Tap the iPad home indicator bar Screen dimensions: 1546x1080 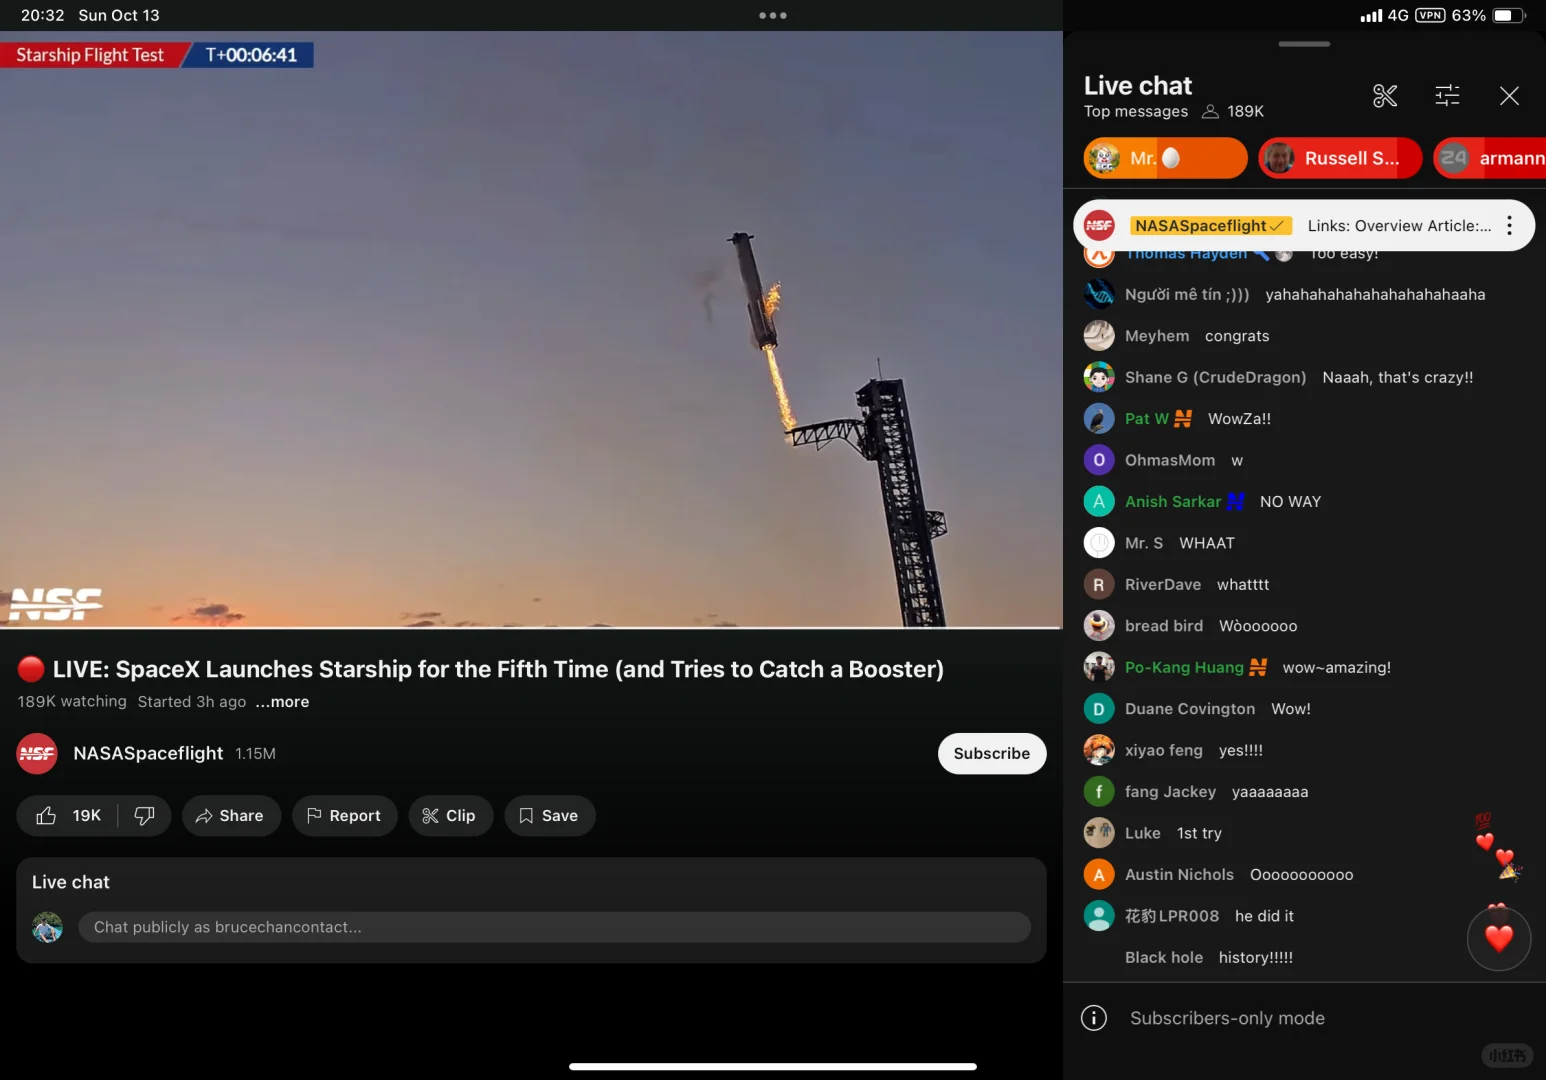click(773, 1066)
